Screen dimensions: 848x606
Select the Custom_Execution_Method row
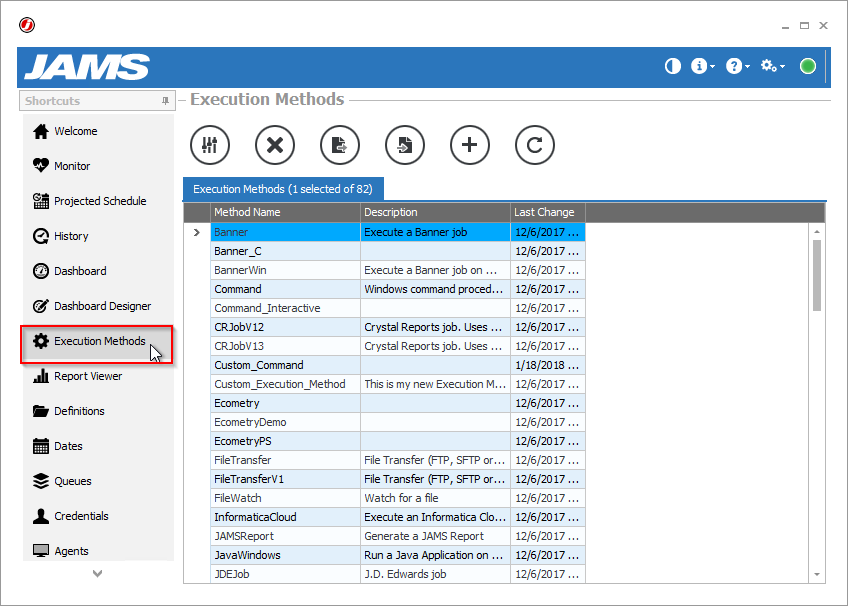(x=398, y=384)
